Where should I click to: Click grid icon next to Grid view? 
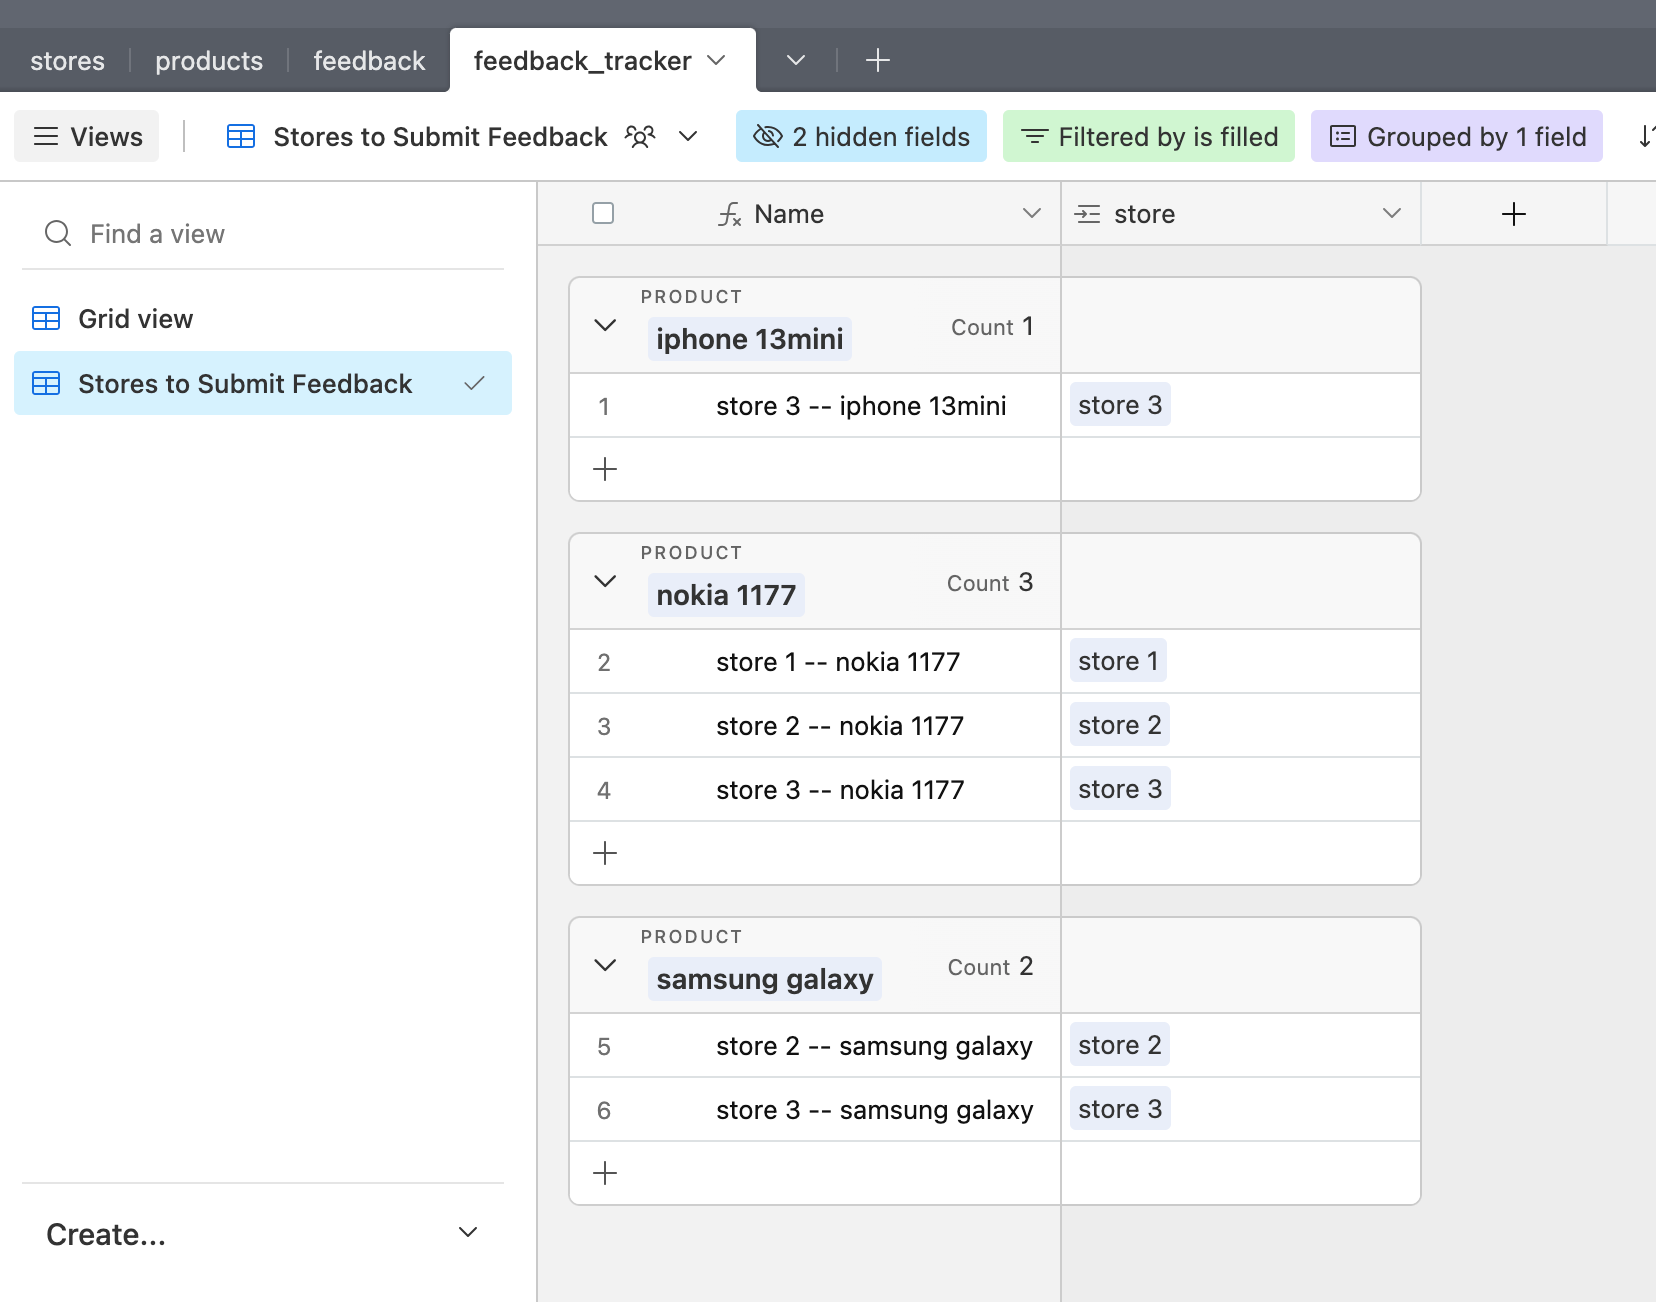46,318
